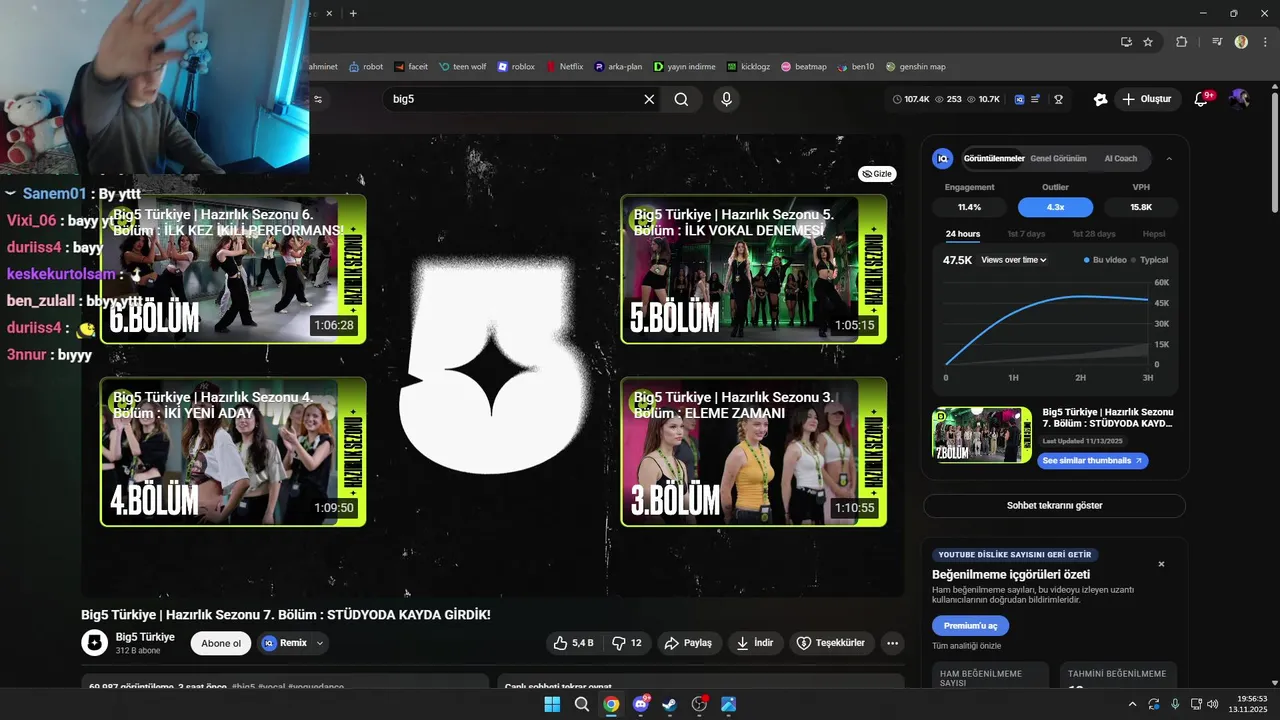The image size is (1280, 720).
Task: Open the Chrome extensions puzzle icon
Action: 1181,42
